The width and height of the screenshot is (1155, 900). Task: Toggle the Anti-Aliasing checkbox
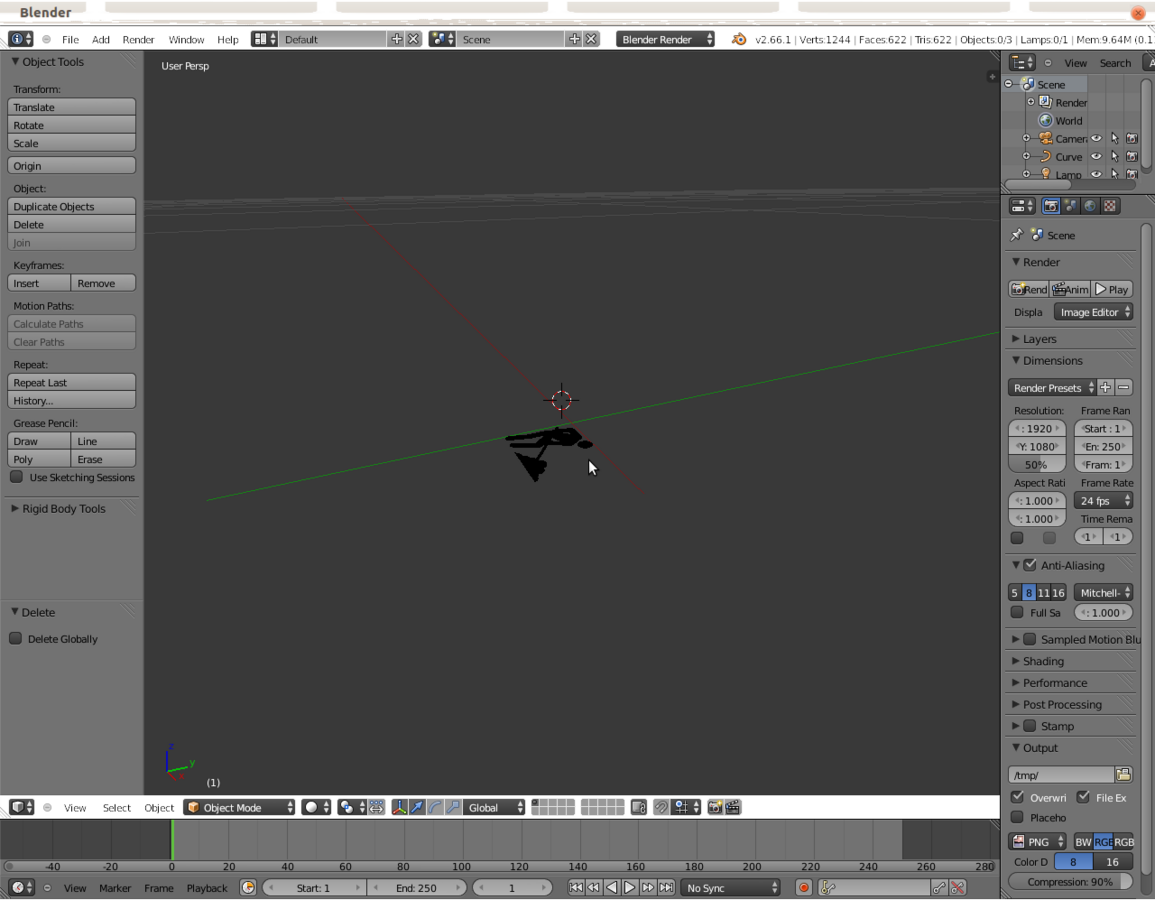click(1030, 565)
